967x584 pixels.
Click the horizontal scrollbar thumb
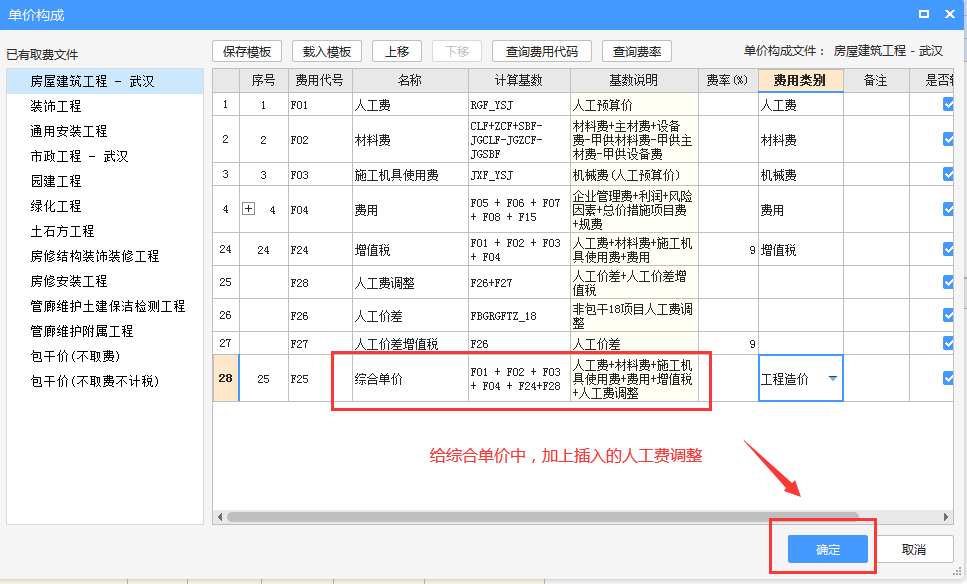coord(543,517)
